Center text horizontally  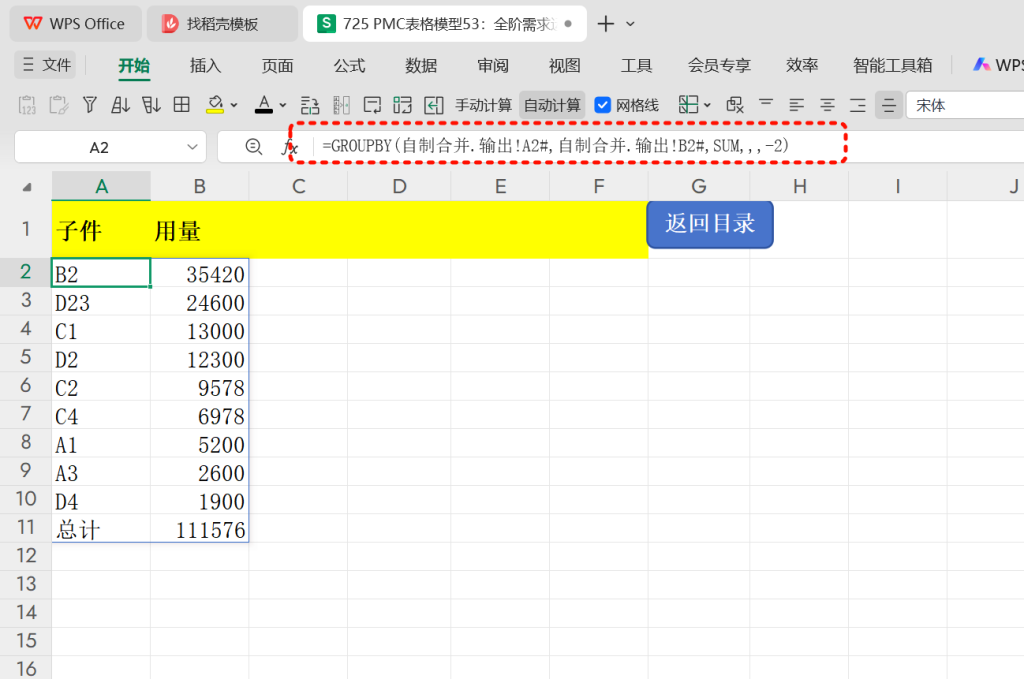point(827,104)
